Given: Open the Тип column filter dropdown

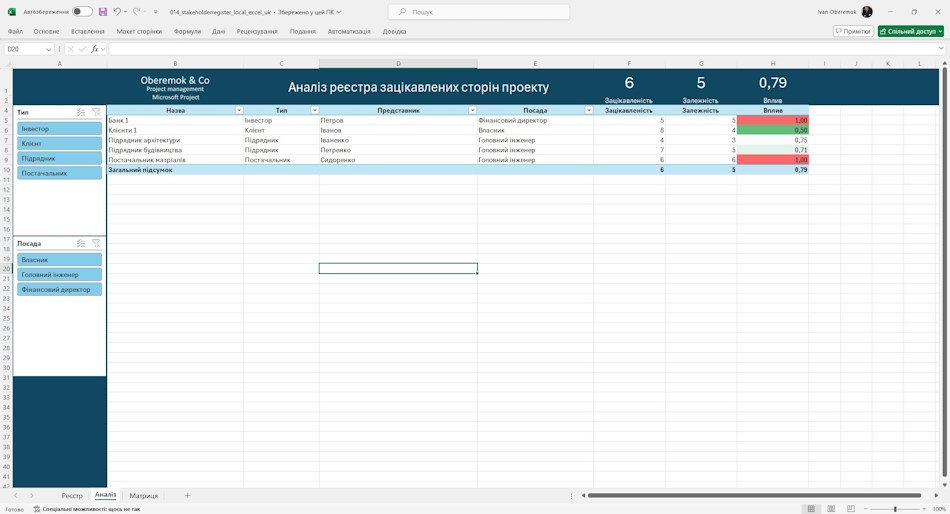Looking at the screenshot, I should coord(314,110).
